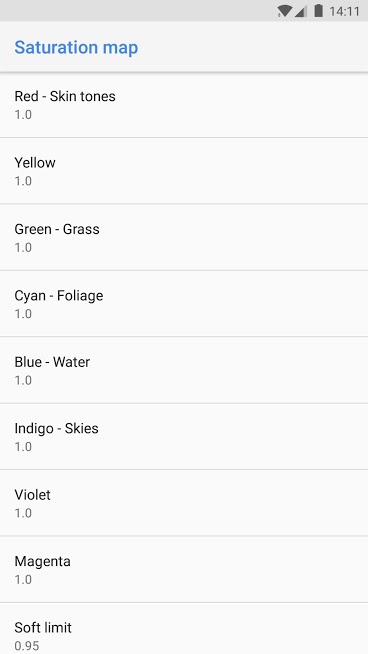Open the Violet saturation setting
The height and width of the screenshot is (654, 368).
tap(184, 503)
